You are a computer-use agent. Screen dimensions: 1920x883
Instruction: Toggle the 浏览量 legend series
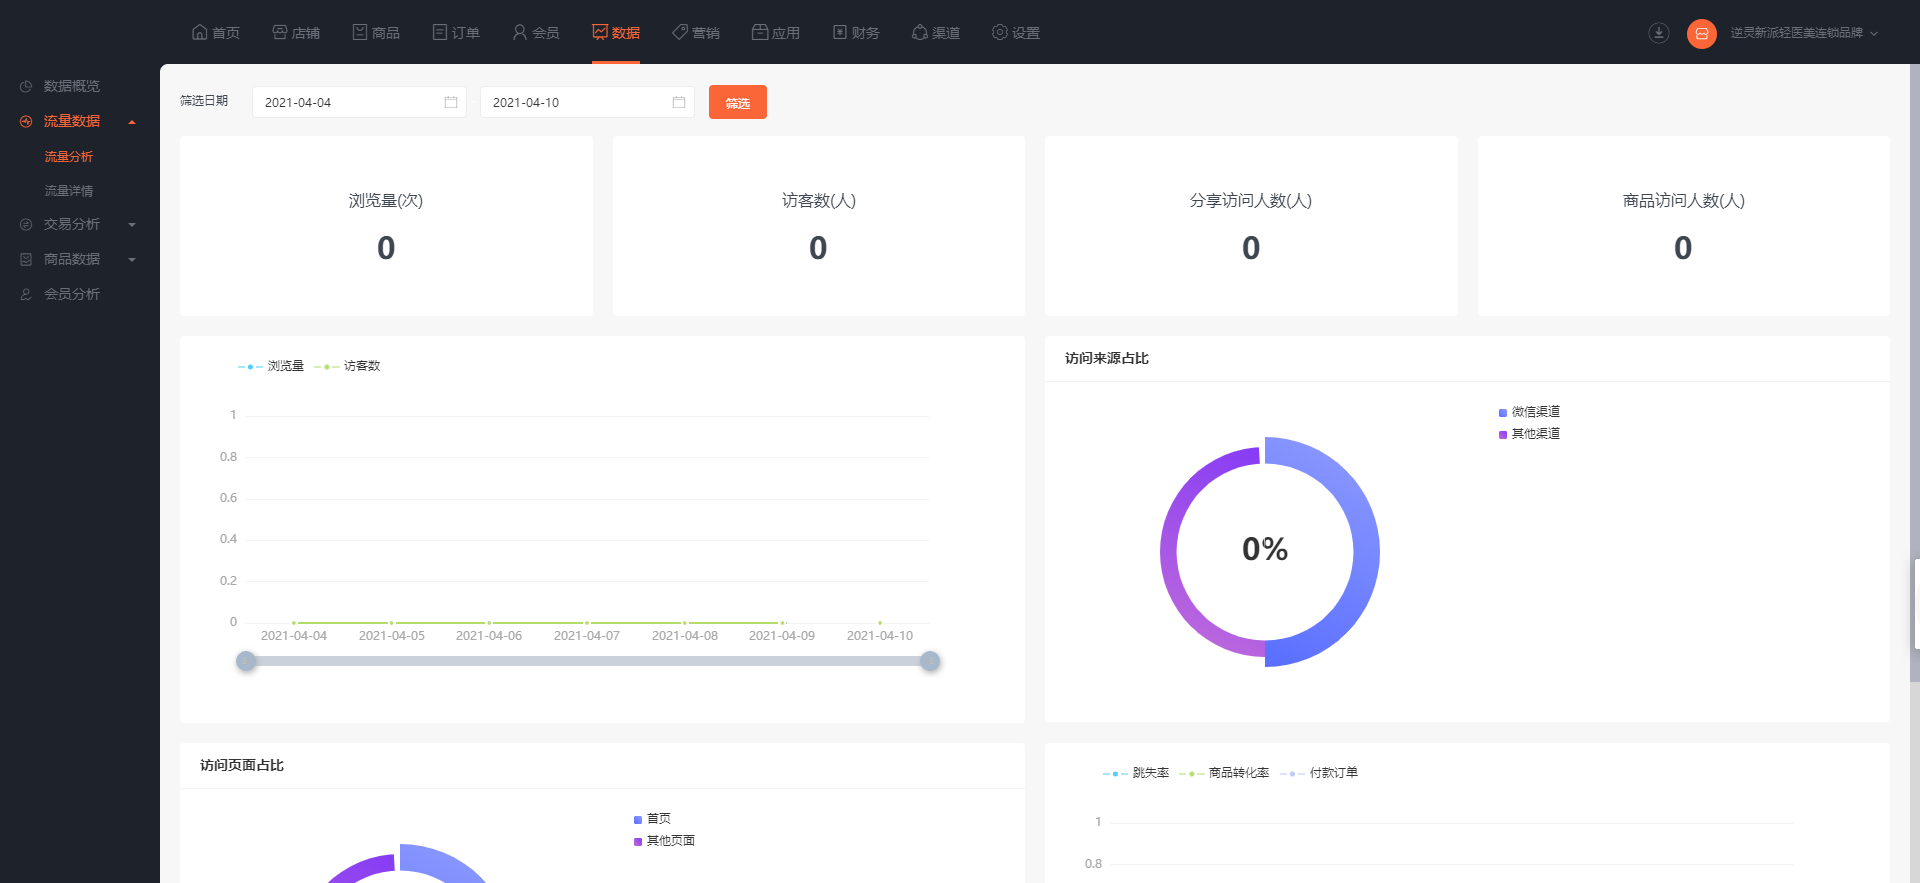pyautogui.click(x=271, y=366)
